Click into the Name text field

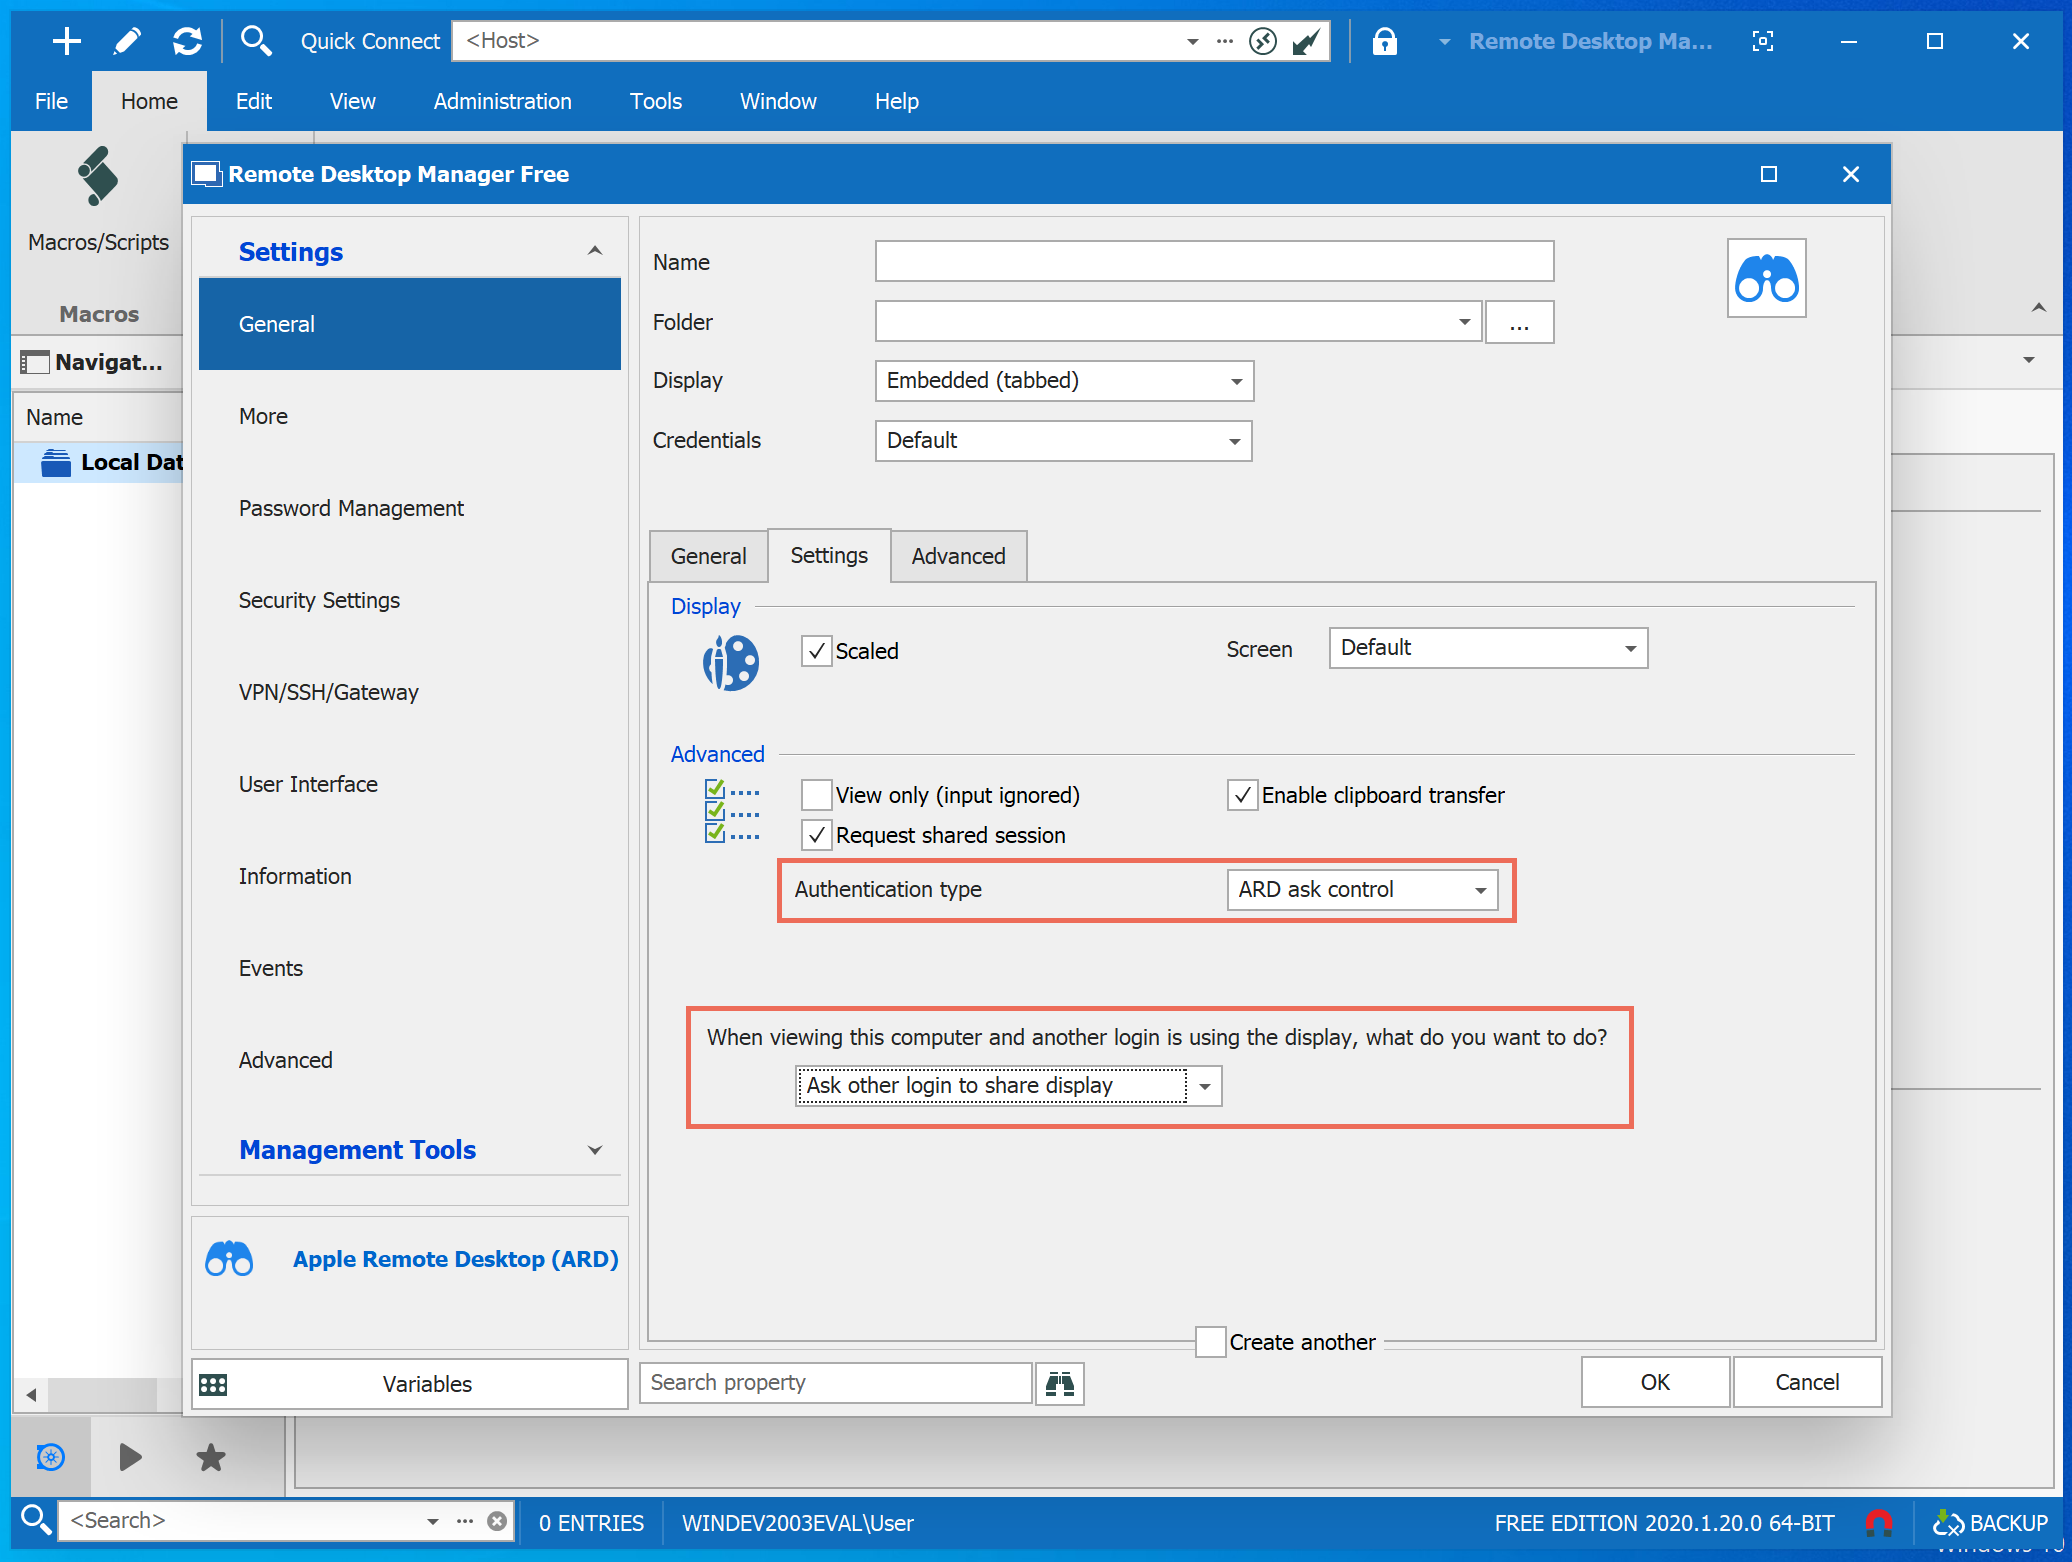coord(1213,261)
